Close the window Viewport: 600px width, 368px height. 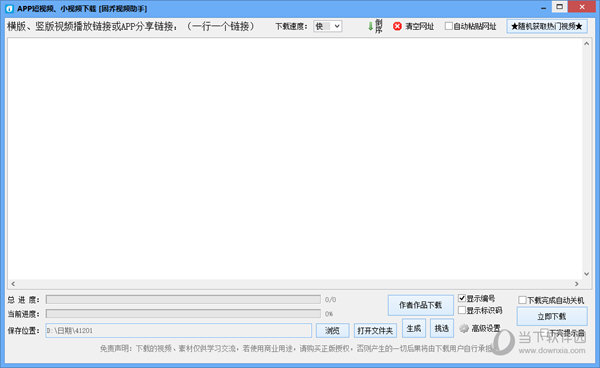point(582,7)
